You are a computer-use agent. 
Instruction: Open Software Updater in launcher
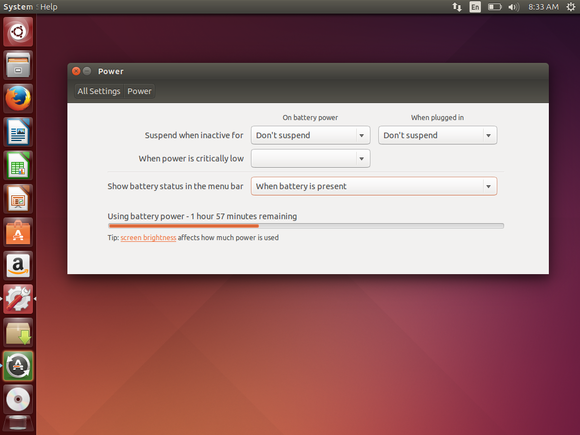[x=18, y=366]
